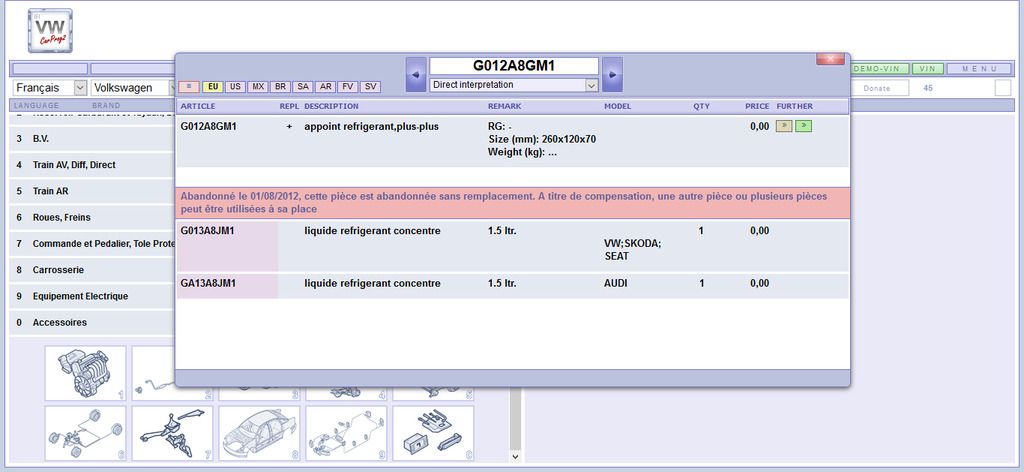The height and width of the screenshot is (472, 1024).
Task: Select the SV market toggle
Action: coord(370,87)
